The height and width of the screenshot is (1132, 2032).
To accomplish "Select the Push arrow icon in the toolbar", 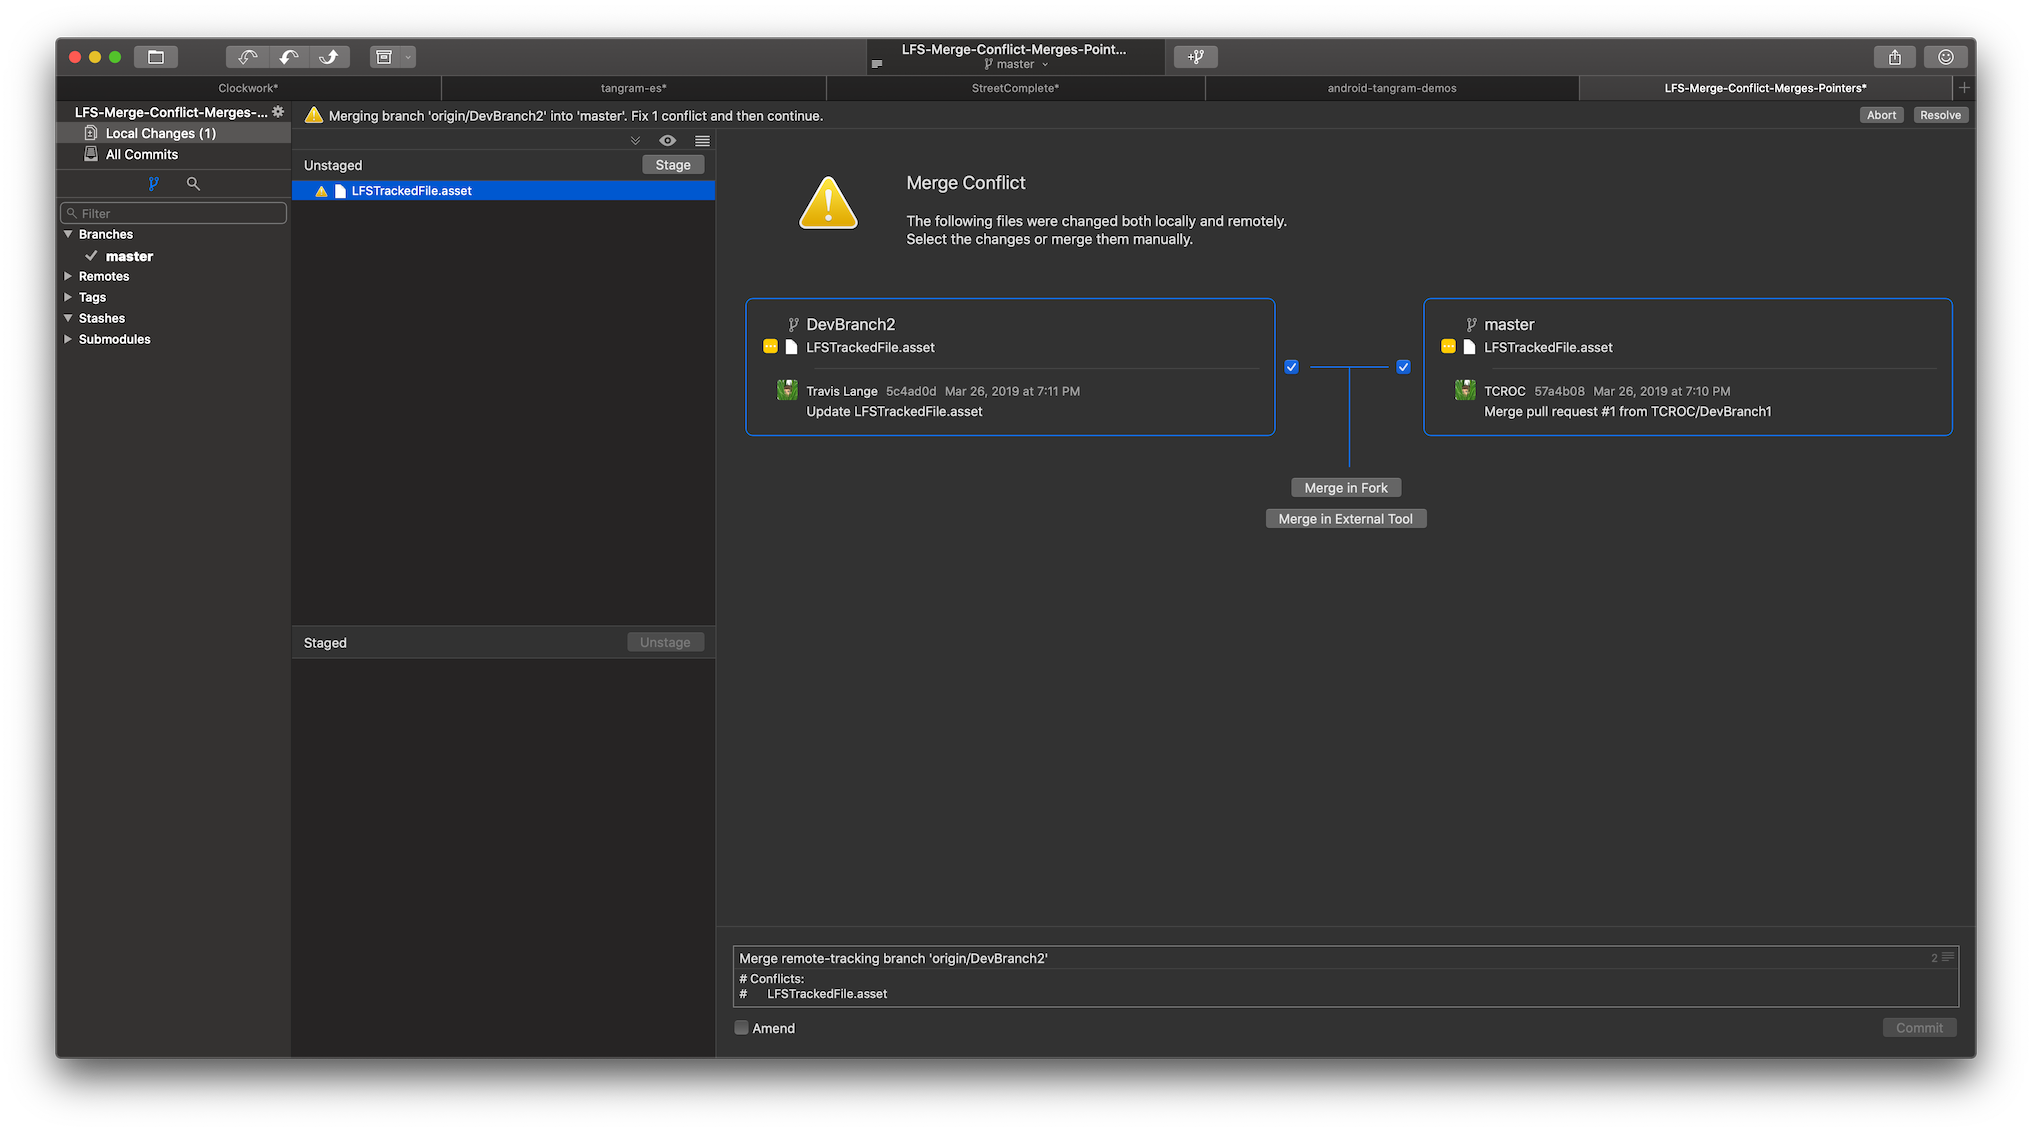I will (330, 57).
